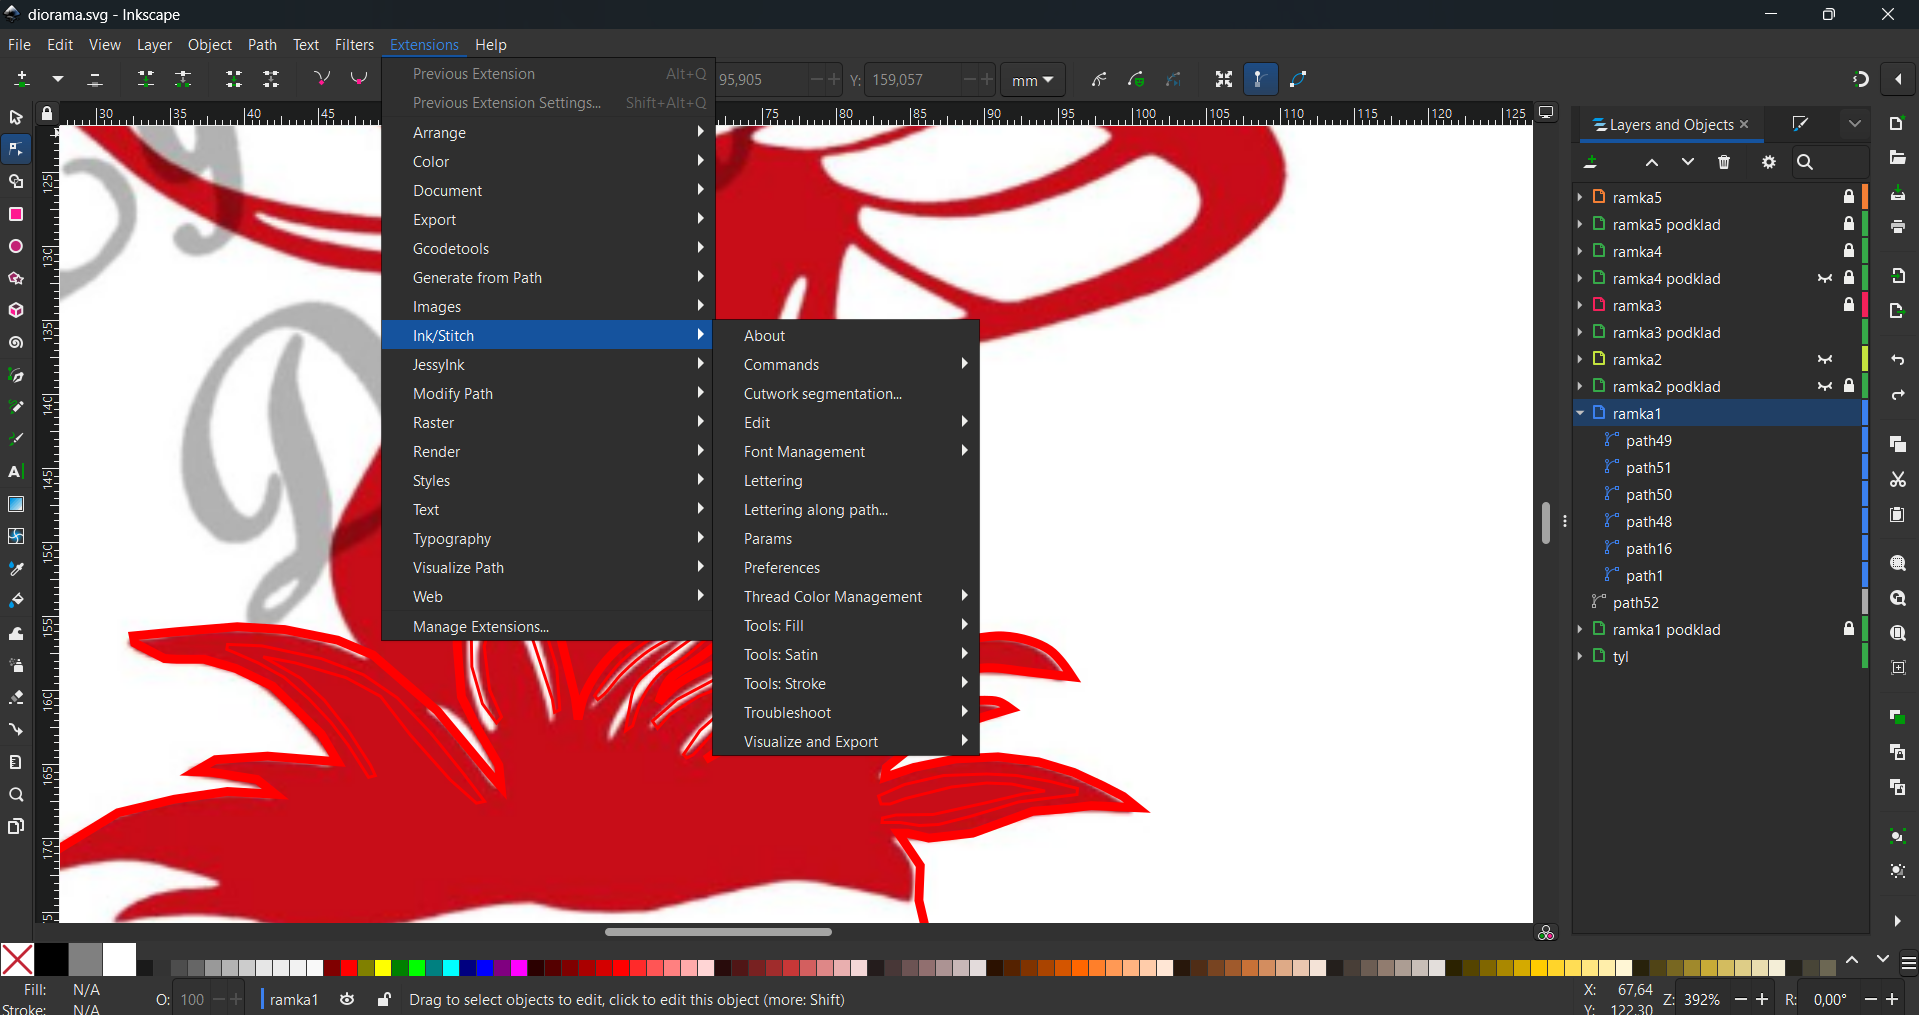Open current layer ramka1 dropdown in status bar

tap(291, 999)
